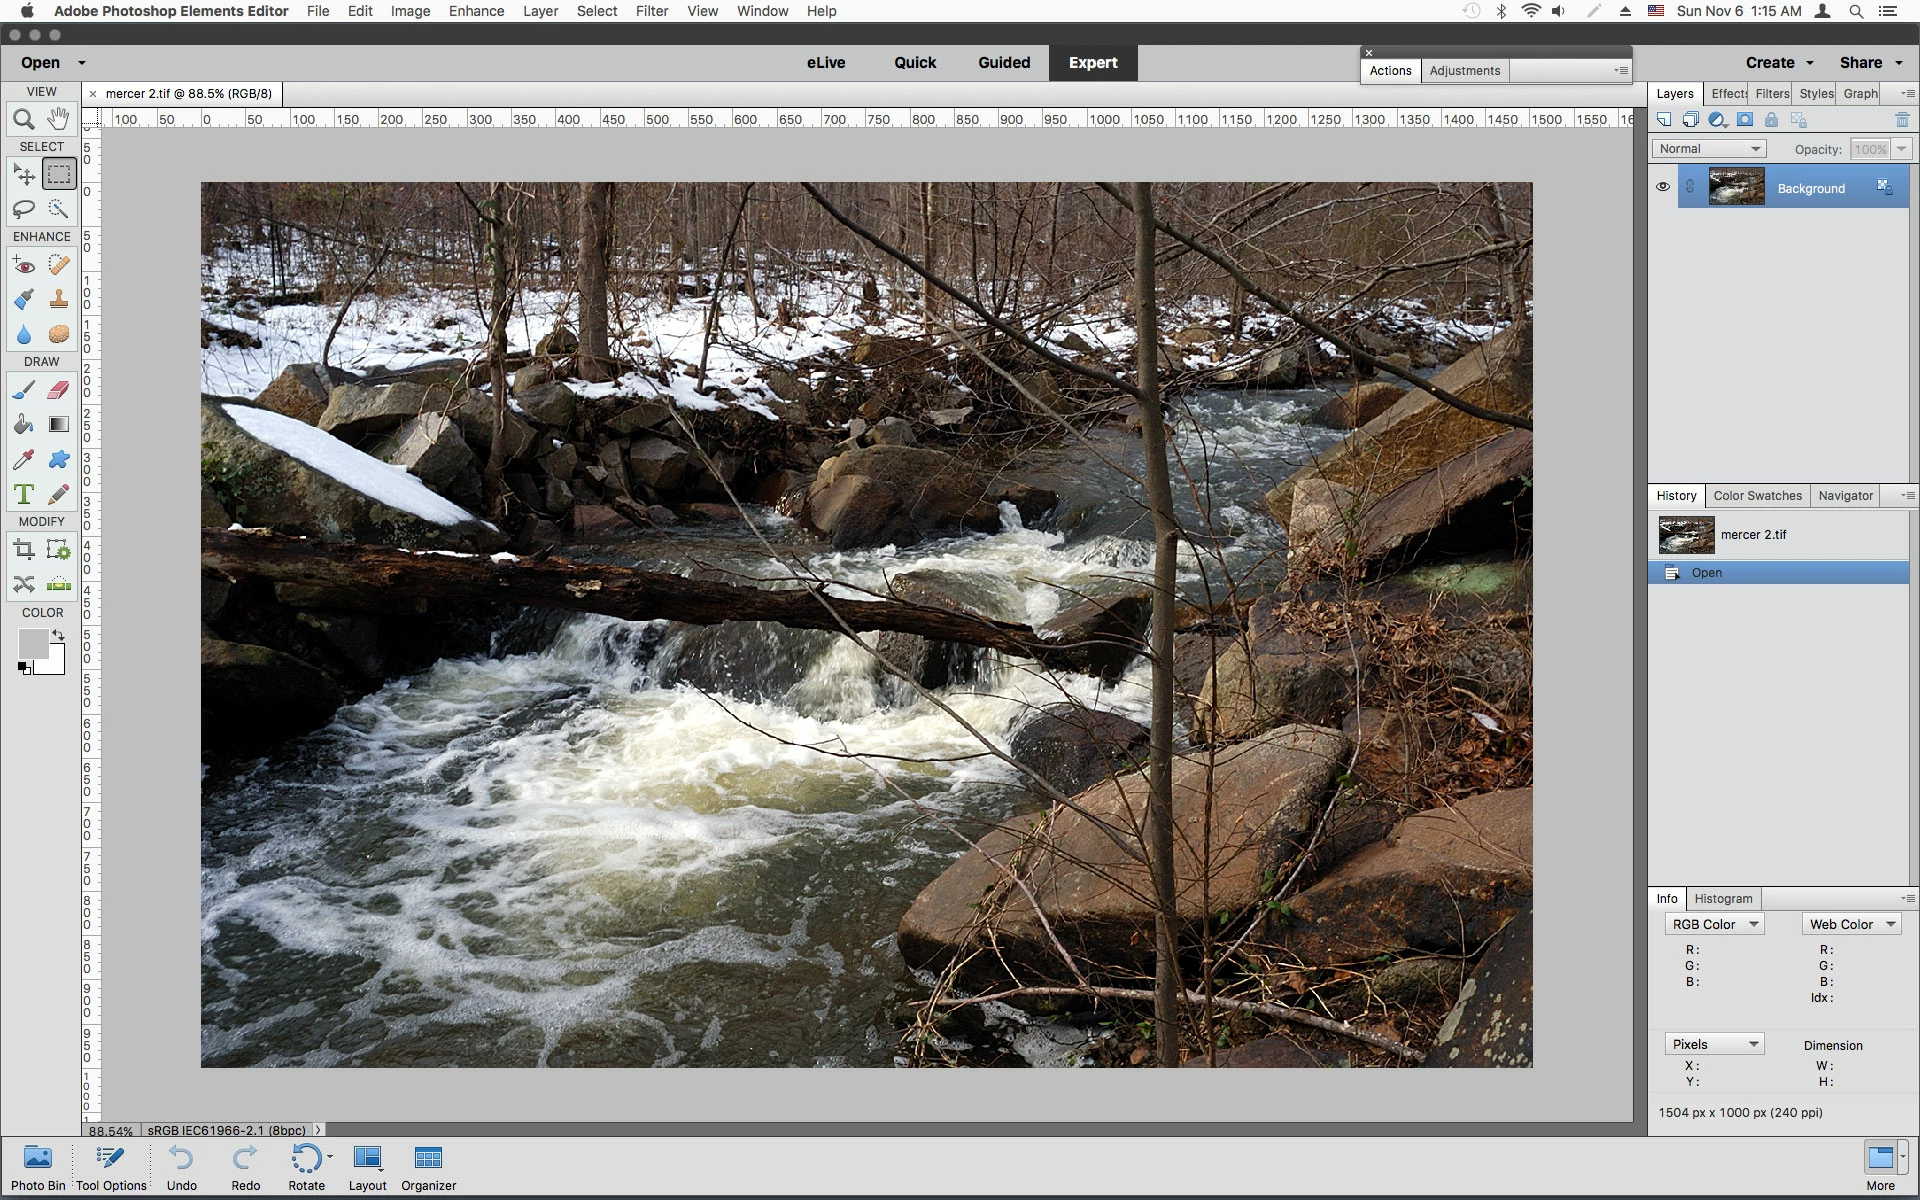This screenshot has height=1200, width=1920.
Task: Select the Red Eye Removal tool
Action: (x=24, y=265)
